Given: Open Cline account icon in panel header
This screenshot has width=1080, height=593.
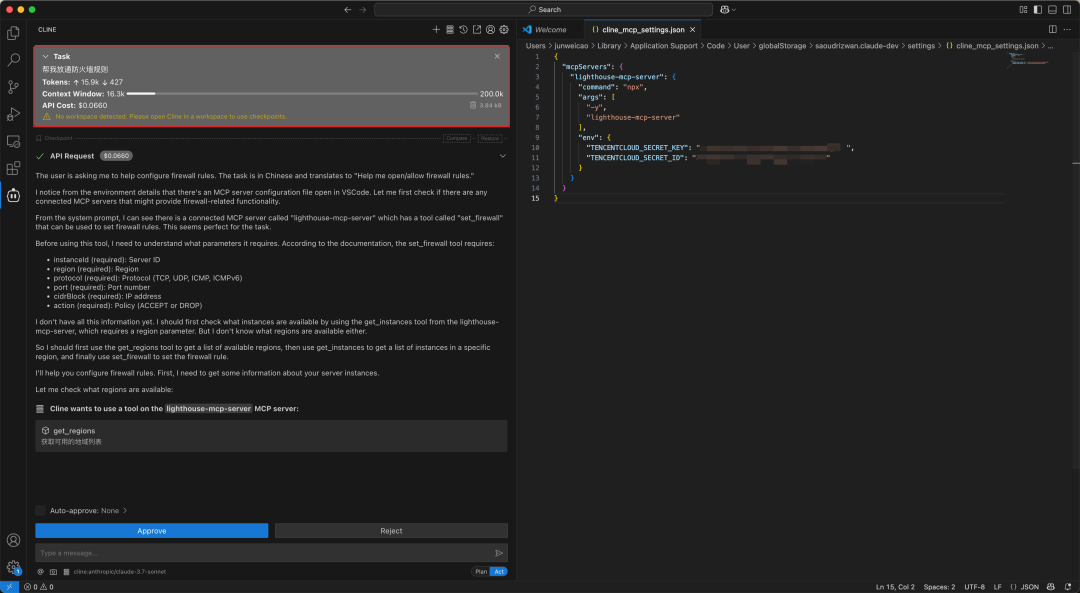Looking at the screenshot, I should tap(490, 30).
